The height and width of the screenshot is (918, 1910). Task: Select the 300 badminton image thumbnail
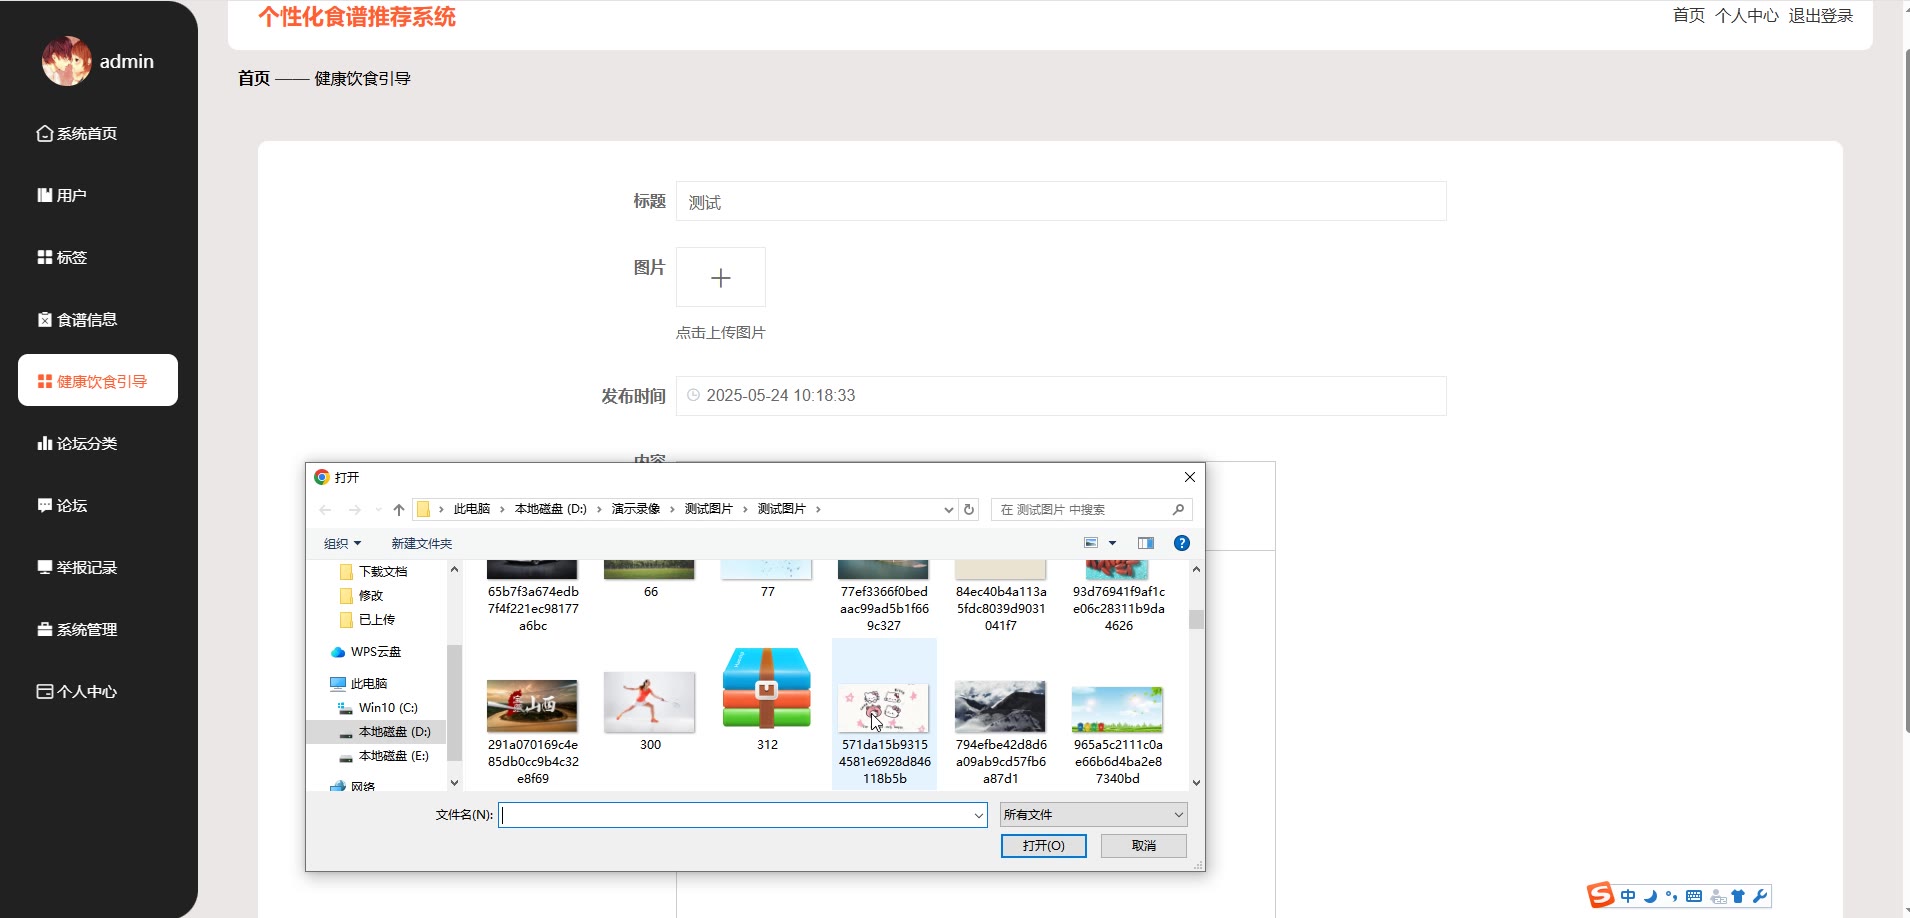(650, 702)
